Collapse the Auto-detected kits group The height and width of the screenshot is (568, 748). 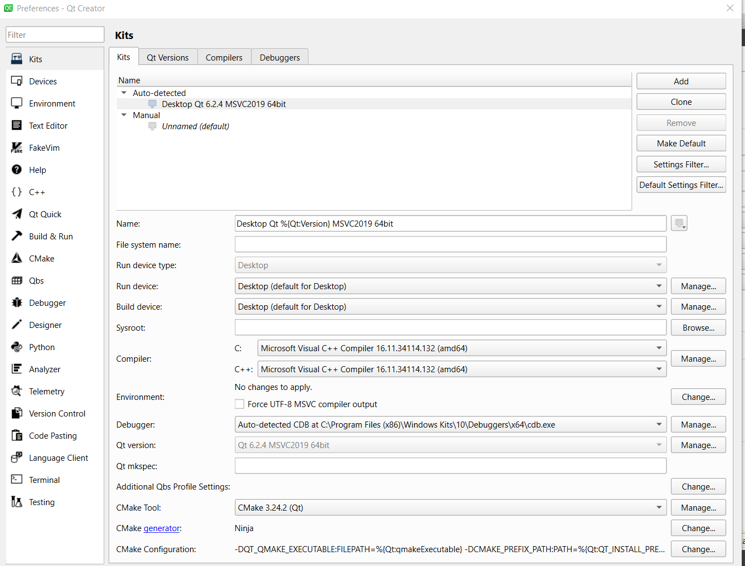124,93
